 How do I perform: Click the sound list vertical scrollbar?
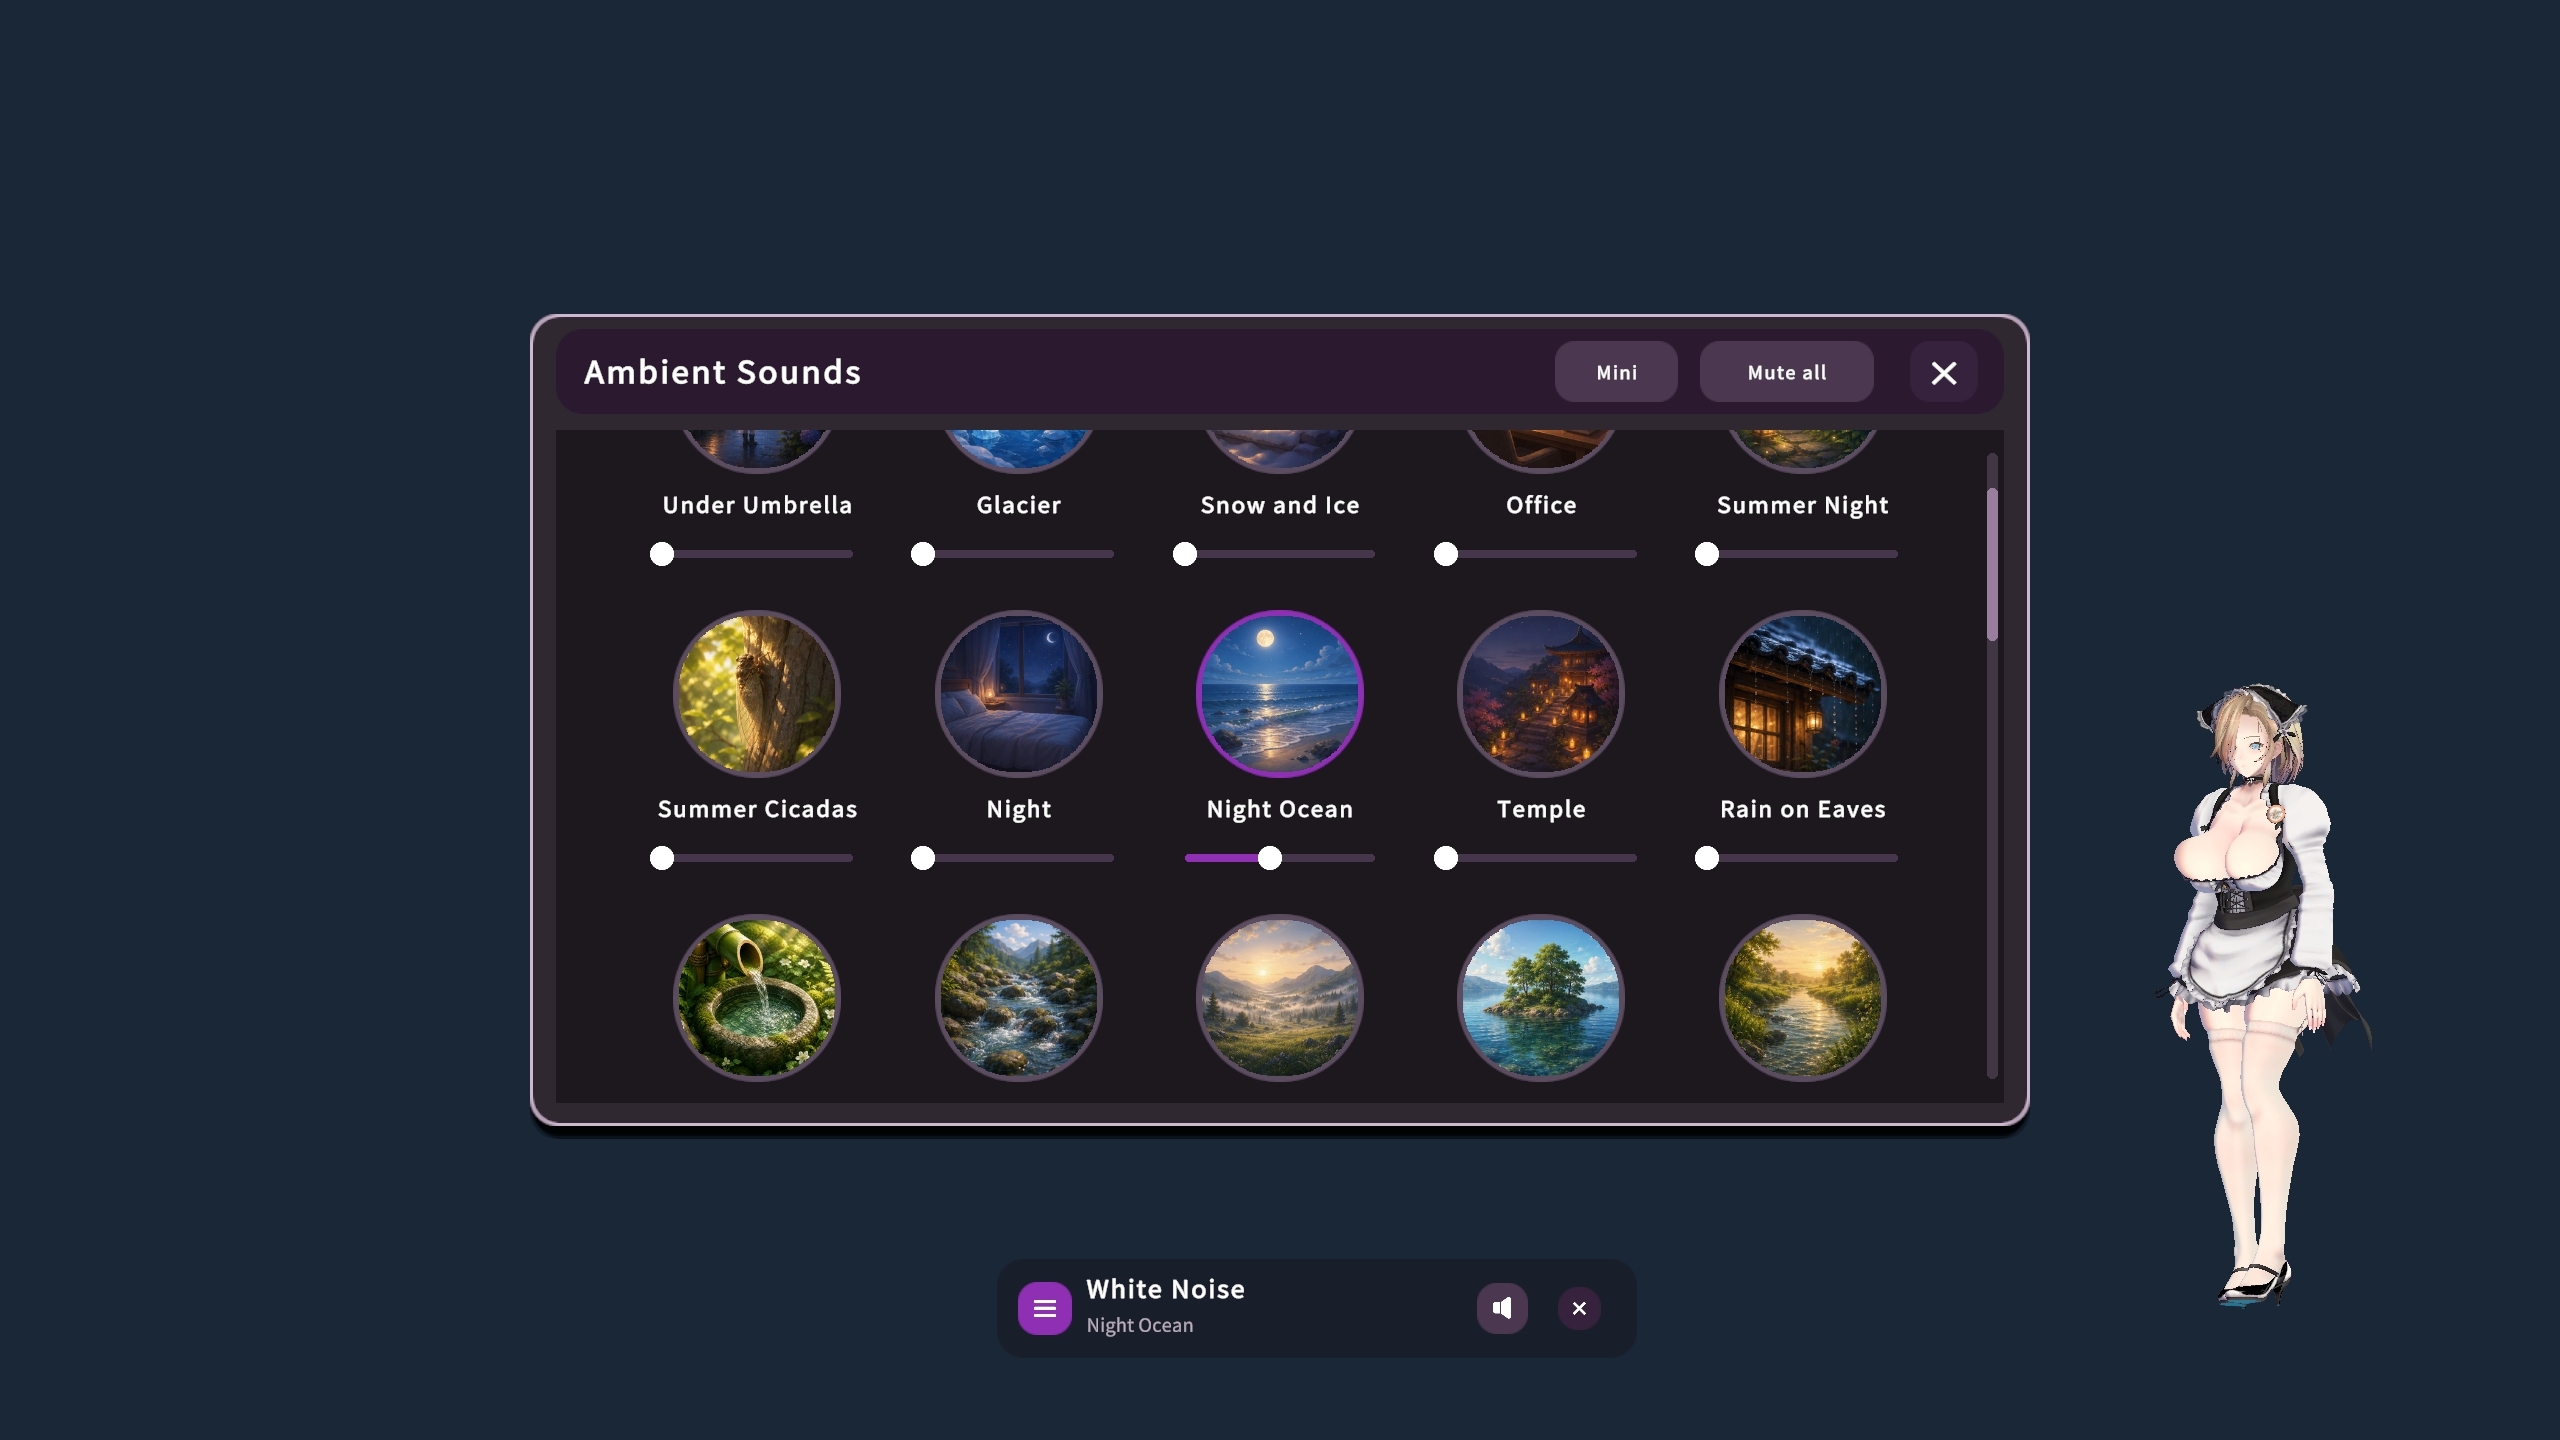(x=1992, y=765)
